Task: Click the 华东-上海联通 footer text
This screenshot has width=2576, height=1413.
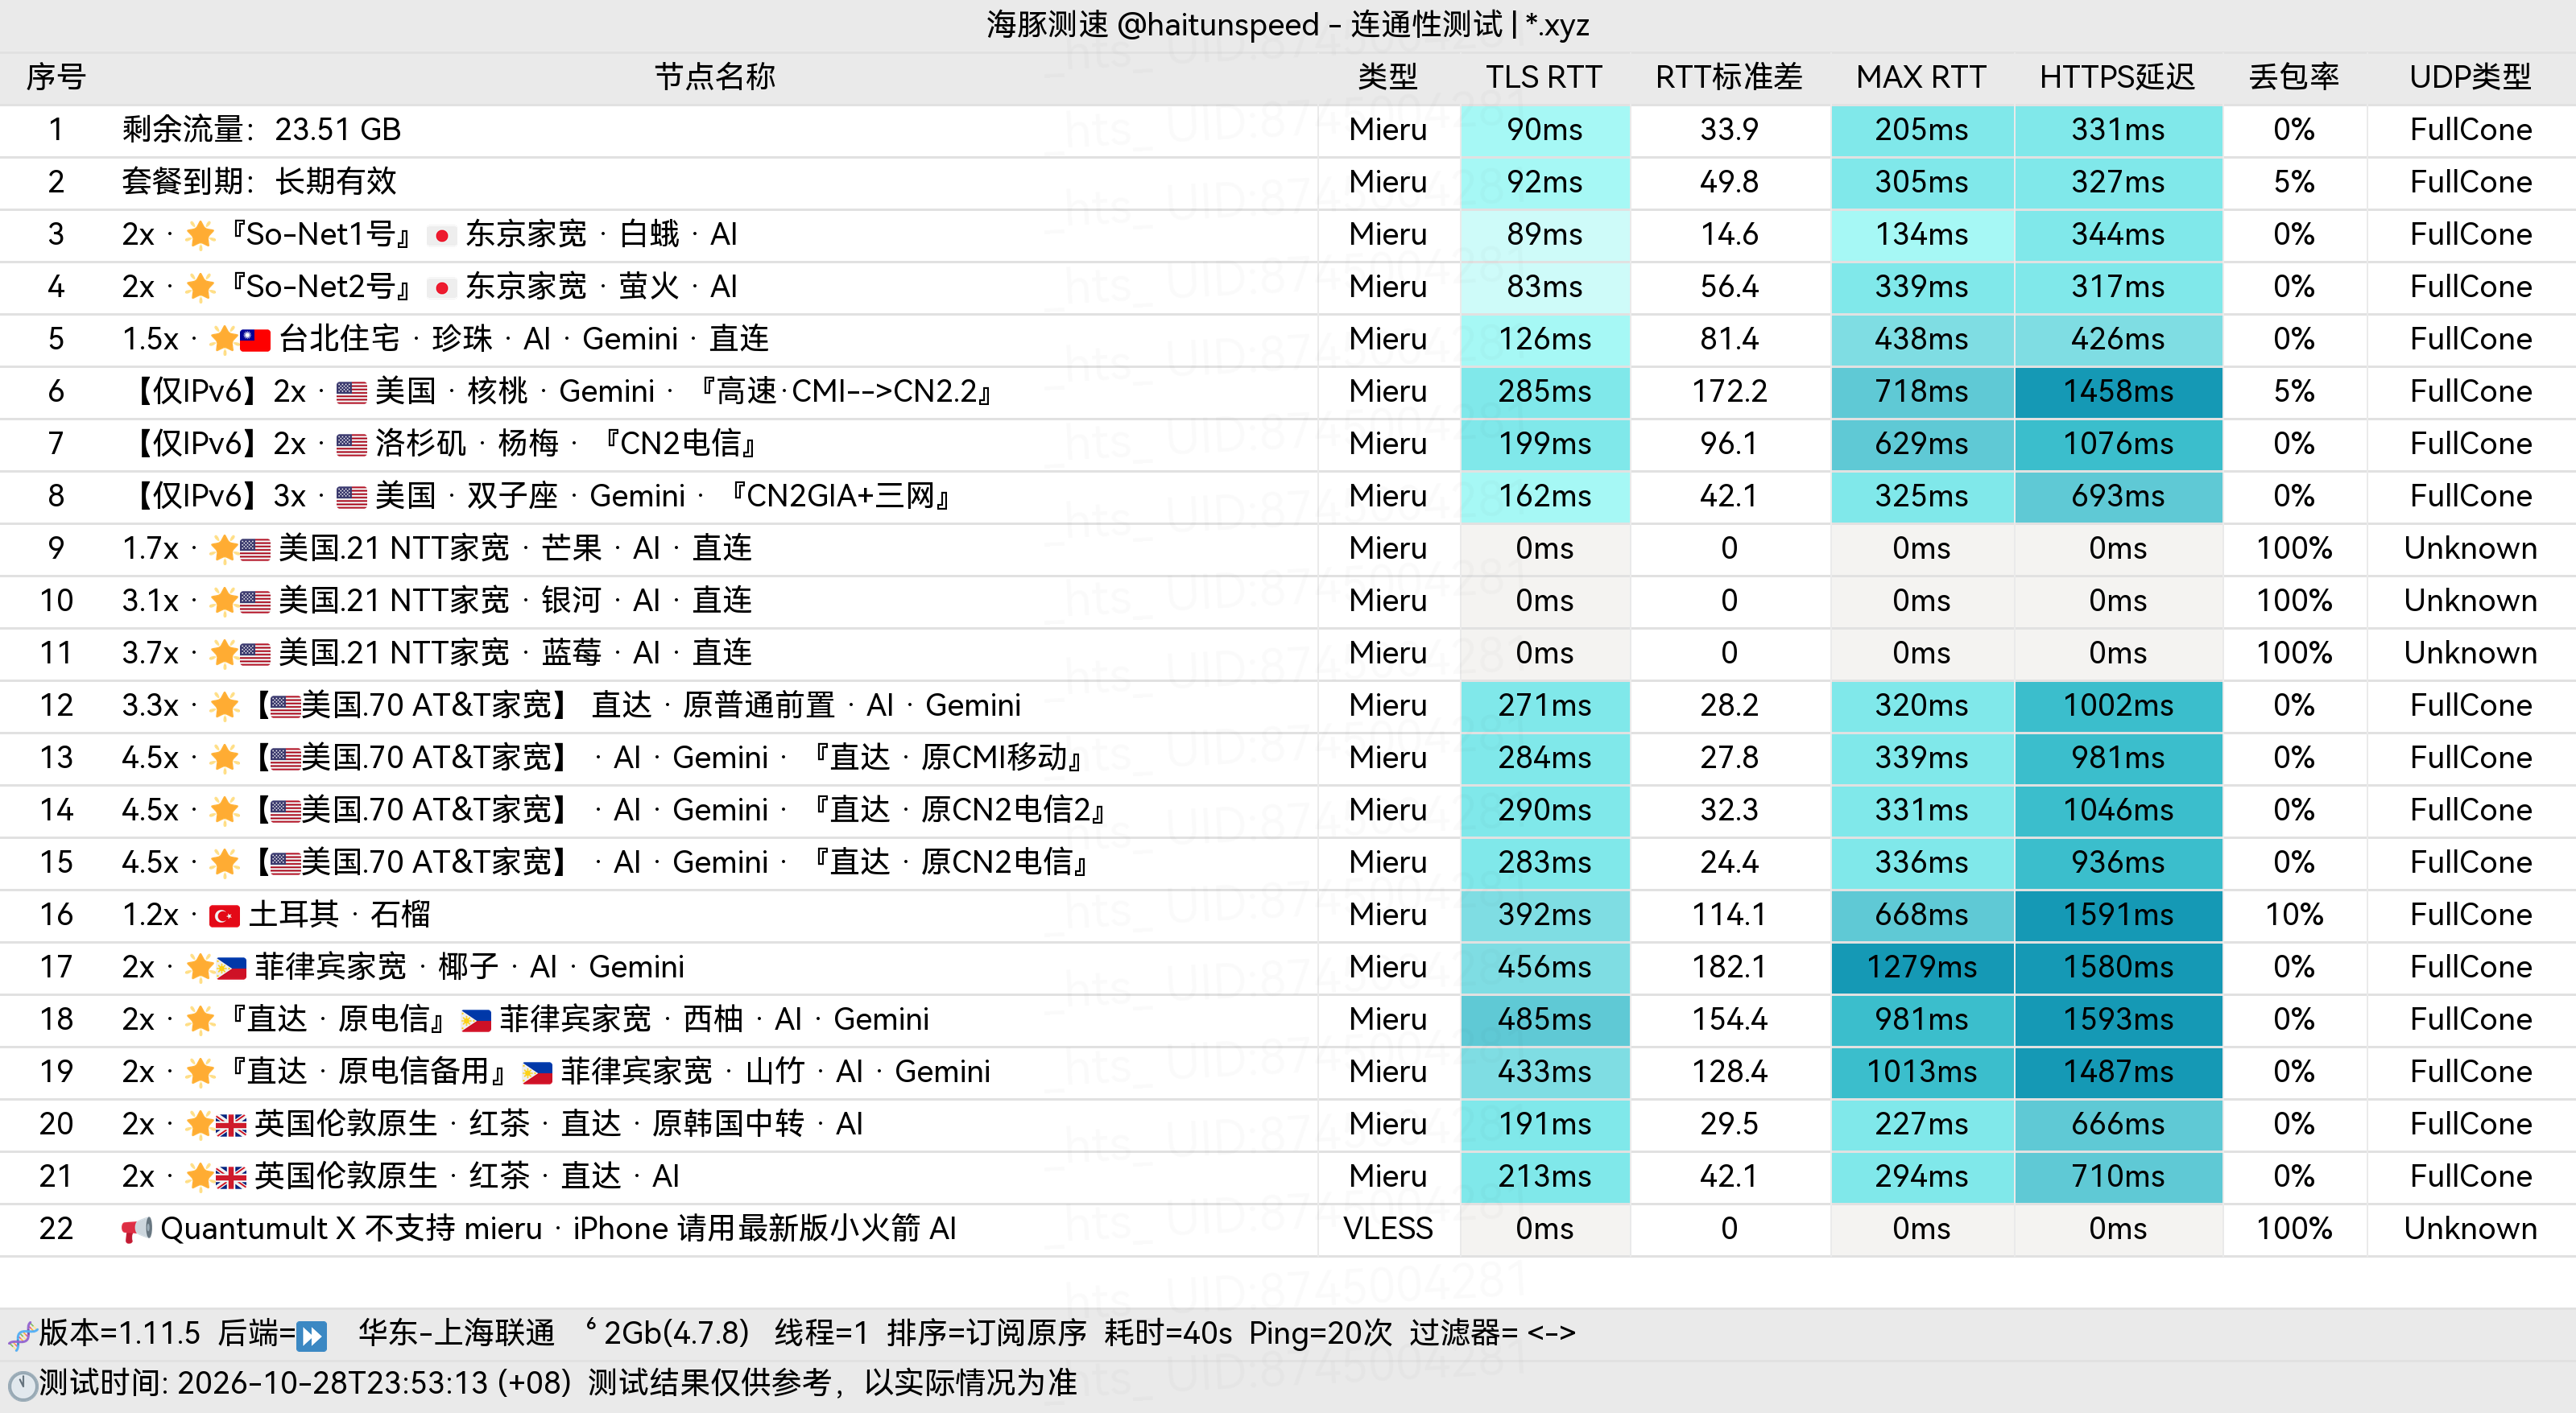Action: [x=456, y=1334]
